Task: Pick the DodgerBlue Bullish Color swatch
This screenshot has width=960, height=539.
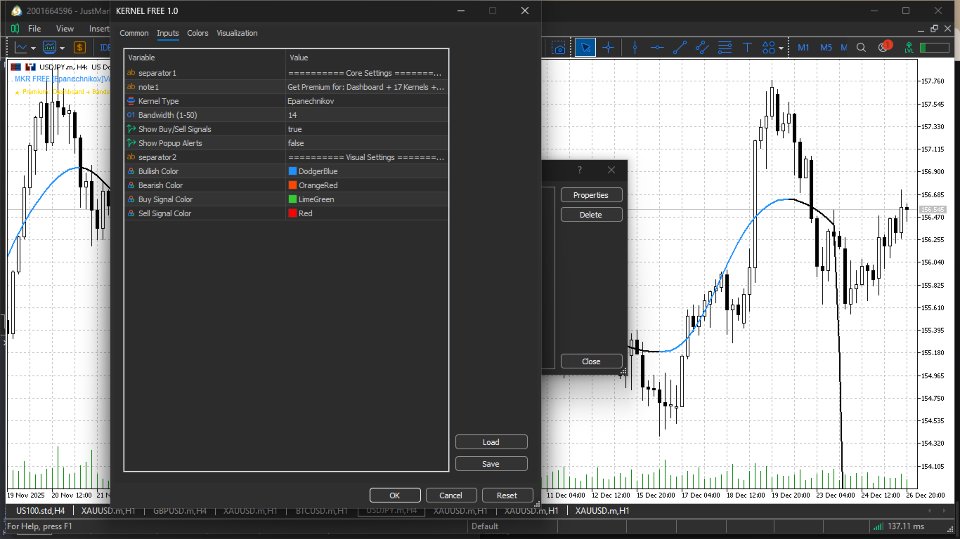Action: (293, 171)
